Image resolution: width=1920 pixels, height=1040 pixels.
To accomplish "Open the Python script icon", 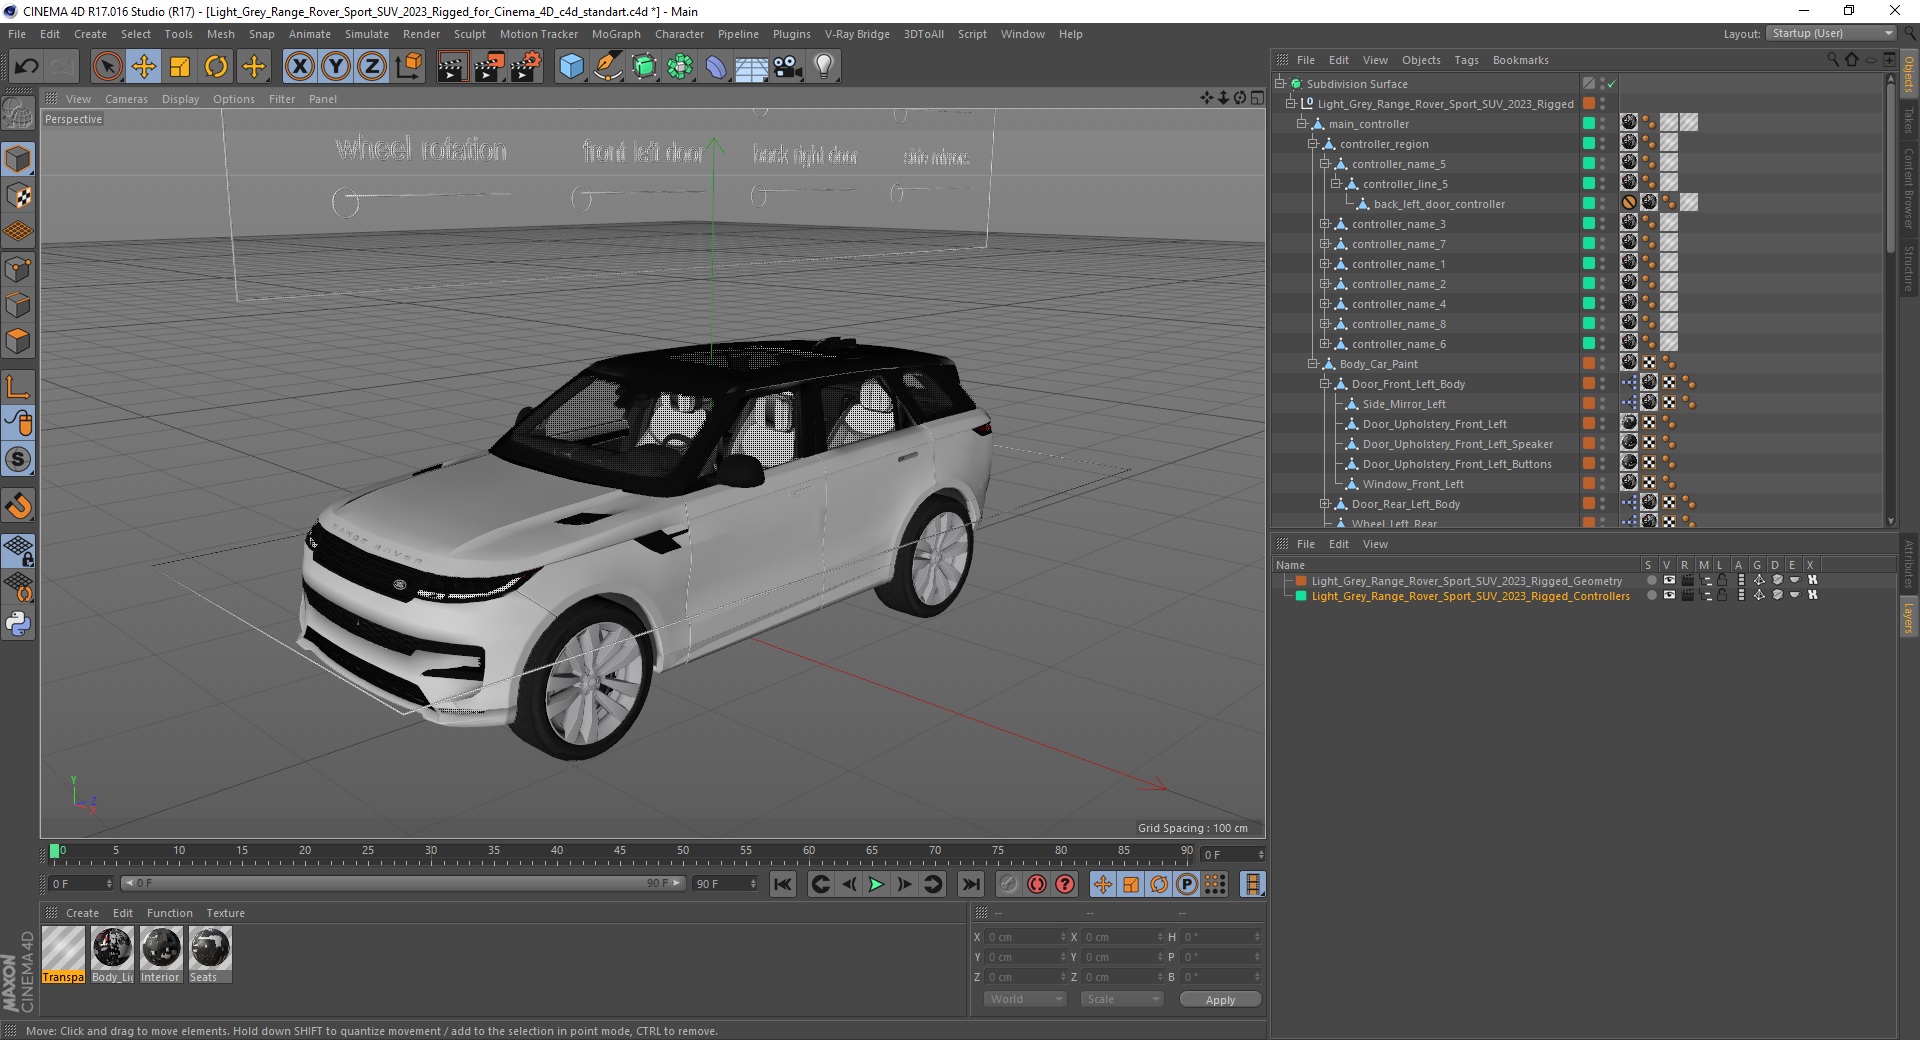I will pos(18,624).
